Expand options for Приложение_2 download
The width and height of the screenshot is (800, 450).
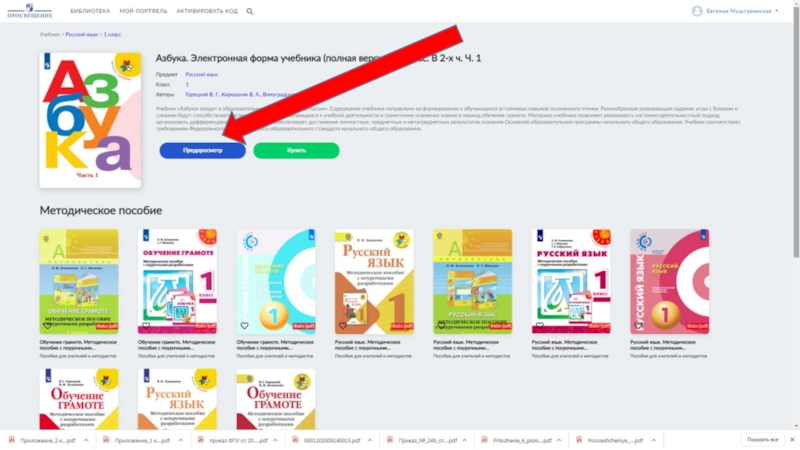(x=86, y=440)
